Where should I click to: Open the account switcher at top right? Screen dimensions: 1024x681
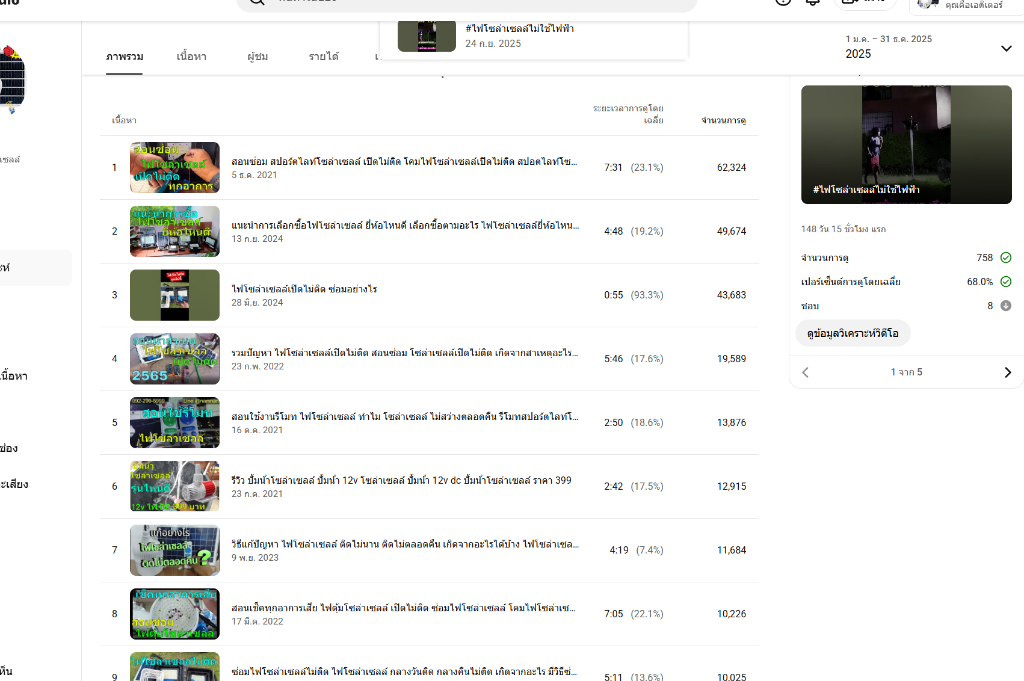(965, 3)
